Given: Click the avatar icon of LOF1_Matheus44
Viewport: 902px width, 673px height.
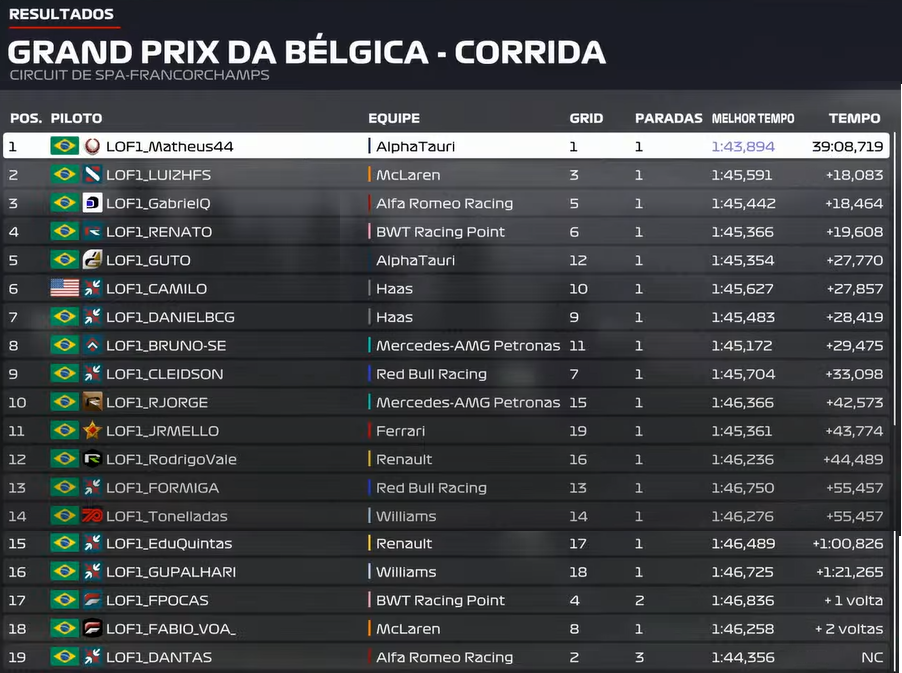Looking at the screenshot, I should 92,146.
